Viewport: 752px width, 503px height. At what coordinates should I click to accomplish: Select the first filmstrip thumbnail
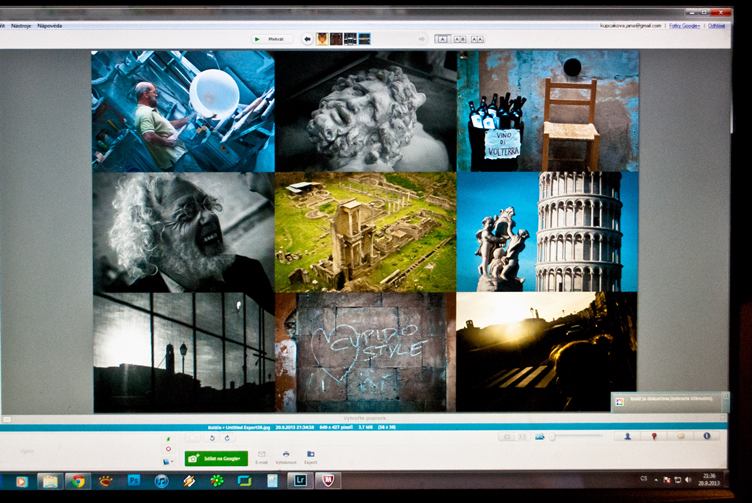tap(323, 39)
